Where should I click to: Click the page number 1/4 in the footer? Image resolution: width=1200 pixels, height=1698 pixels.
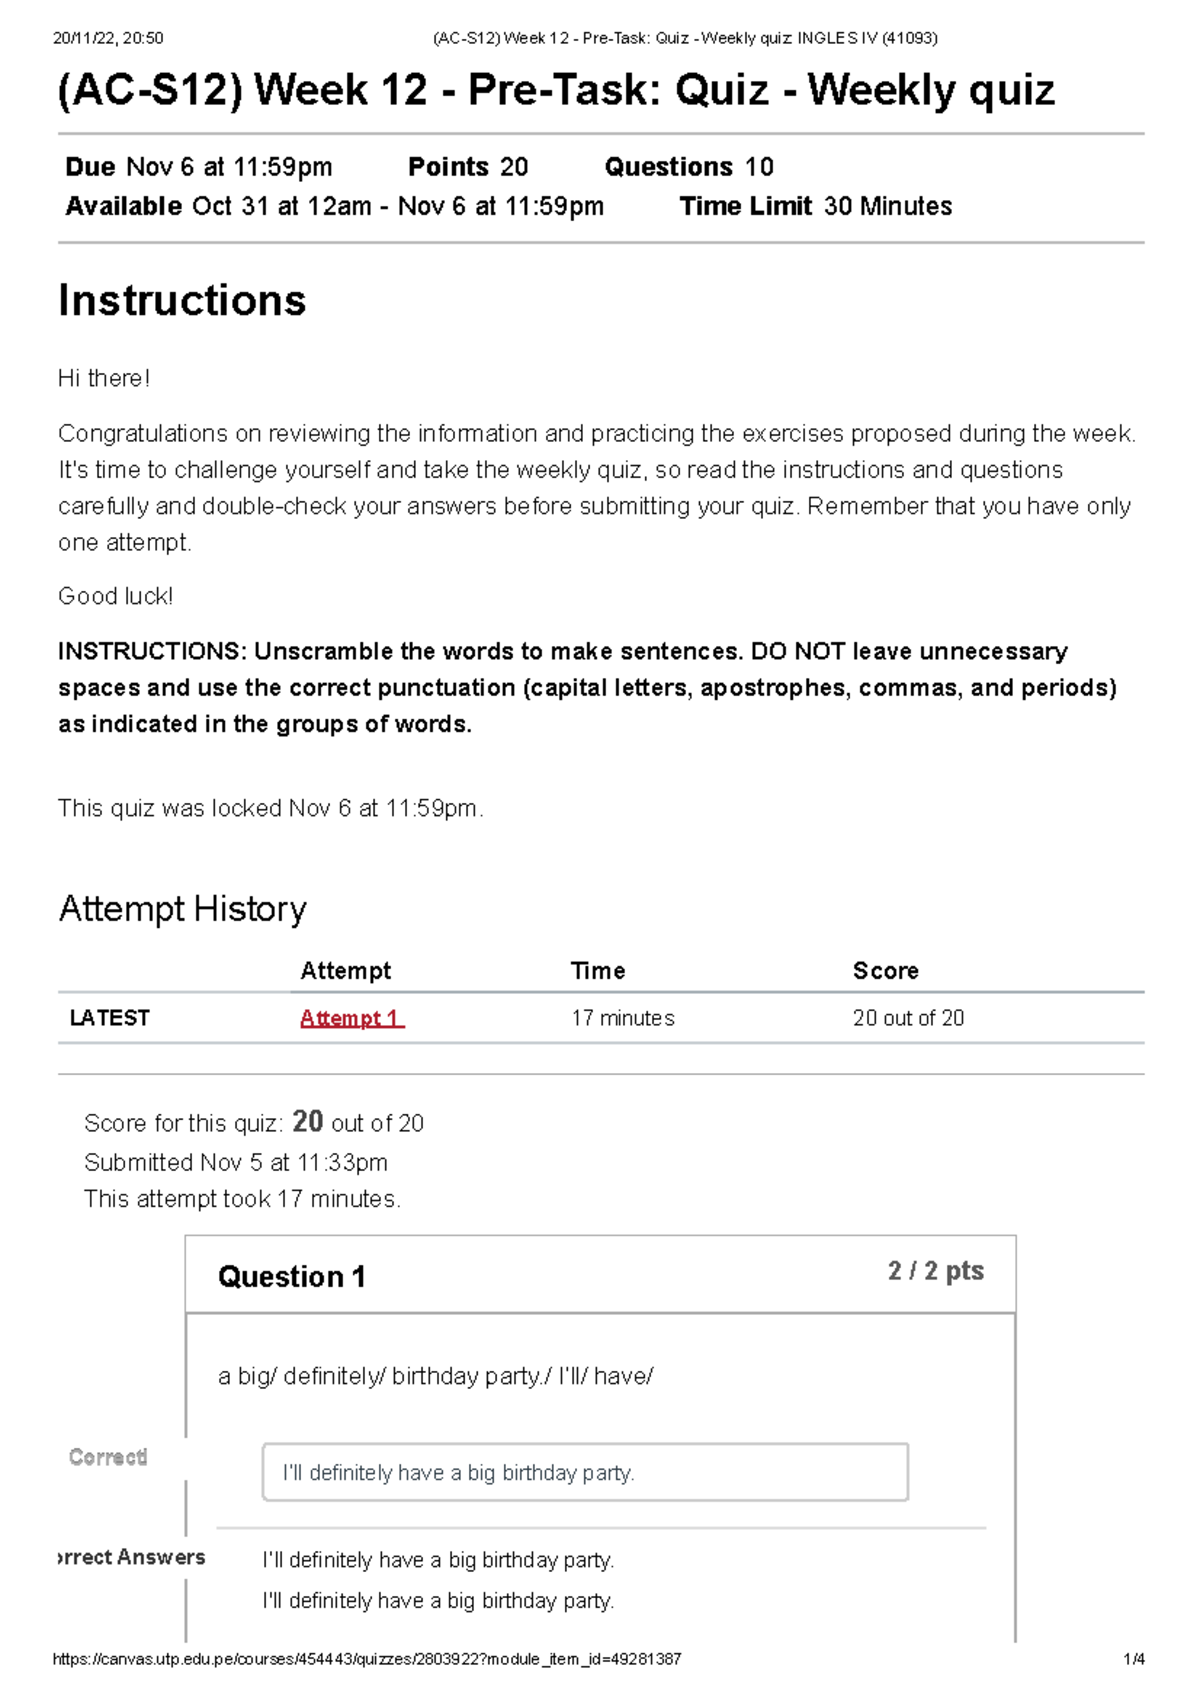click(x=1134, y=1659)
